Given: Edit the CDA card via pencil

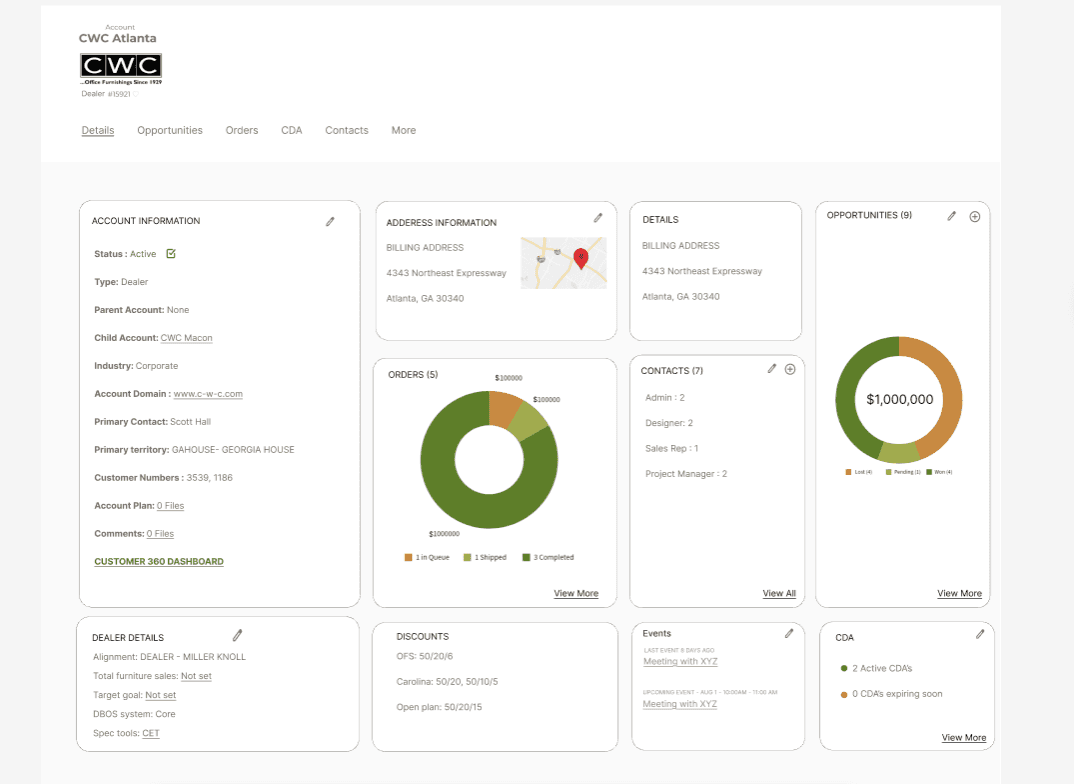Looking at the screenshot, I should [x=980, y=634].
